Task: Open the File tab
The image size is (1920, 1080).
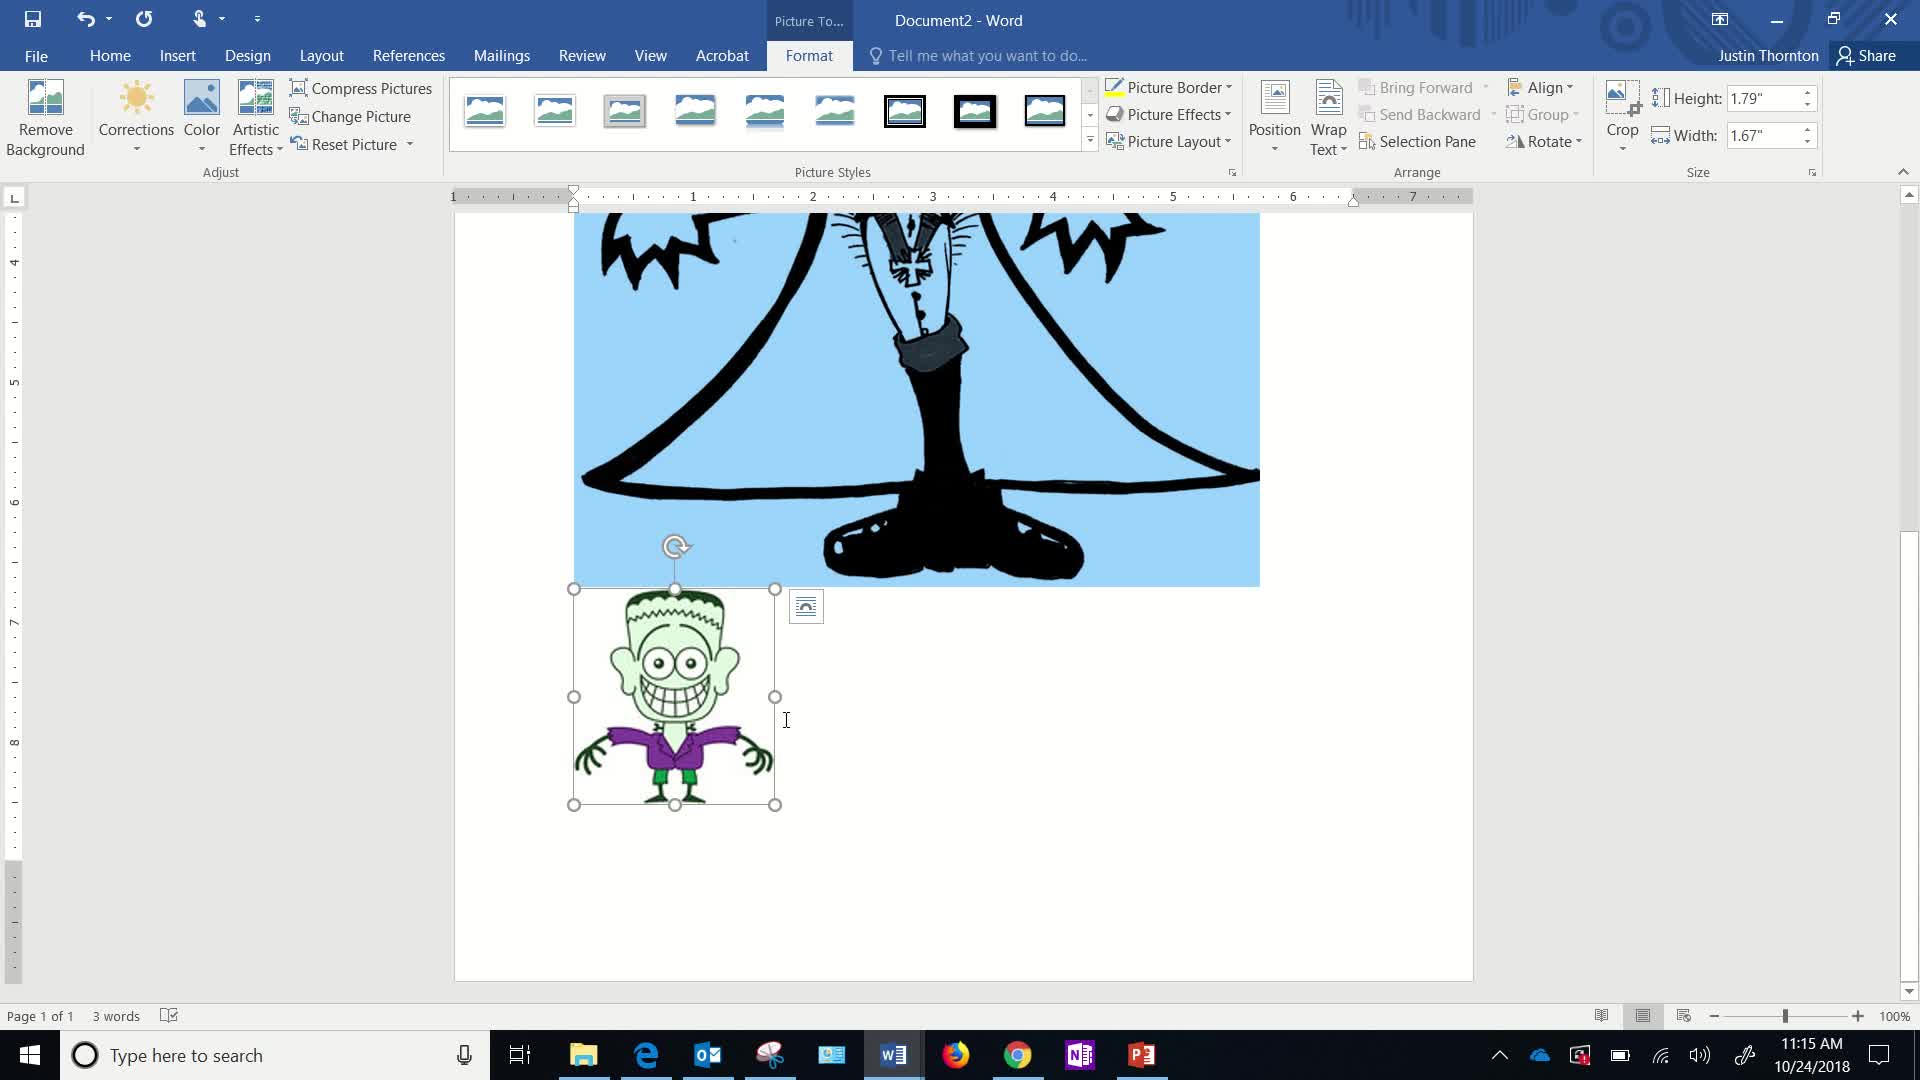Action: pos(36,56)
